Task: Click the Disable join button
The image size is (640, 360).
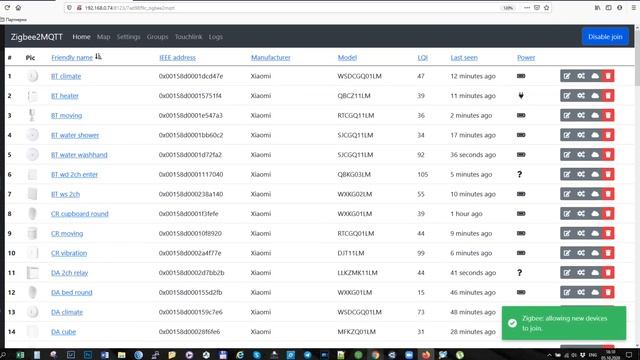Action: [x=605, y=37]
